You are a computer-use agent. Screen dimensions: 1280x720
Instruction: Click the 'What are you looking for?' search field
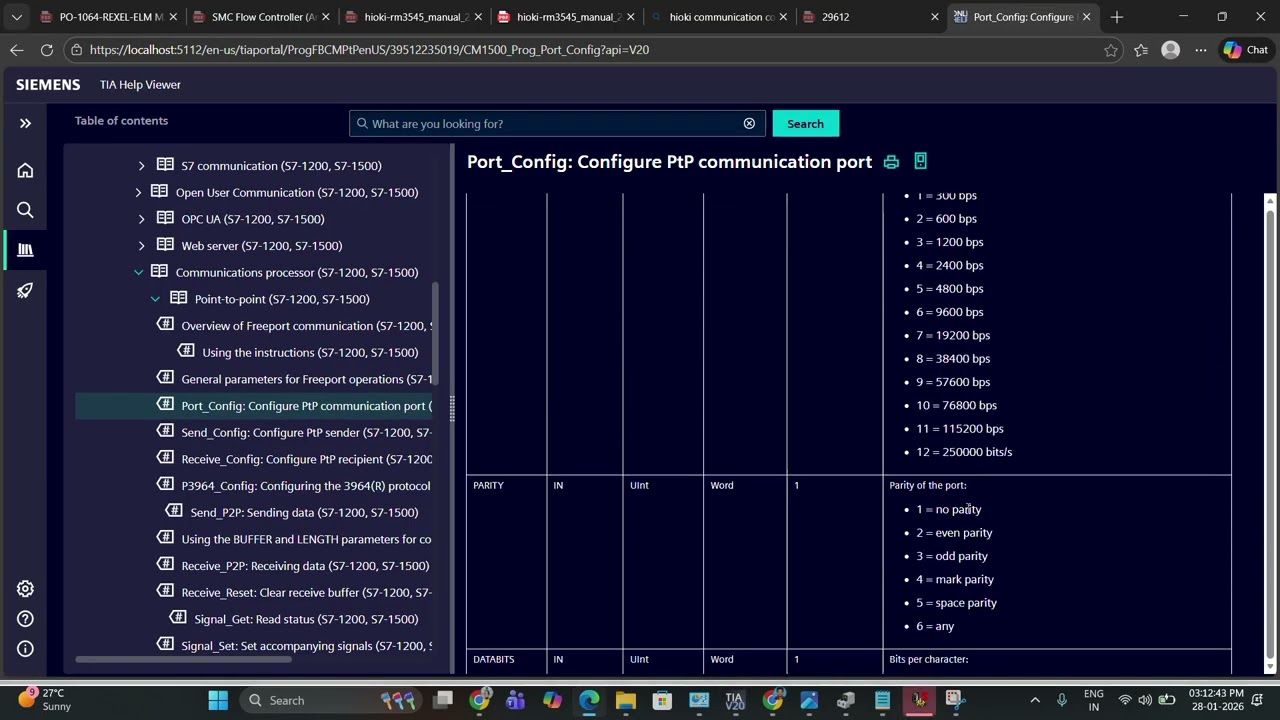555,123
